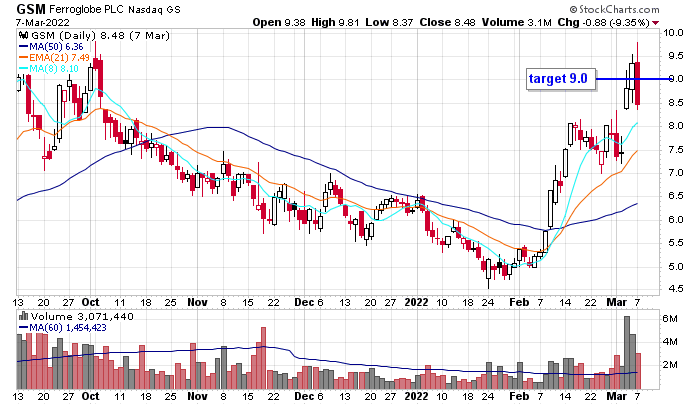Image resolution: width=700 pixels, height=405 pixels.
Task: Click the 'Volume 3,071,440' legend in volume panel
Action: (x=82, y=317)
